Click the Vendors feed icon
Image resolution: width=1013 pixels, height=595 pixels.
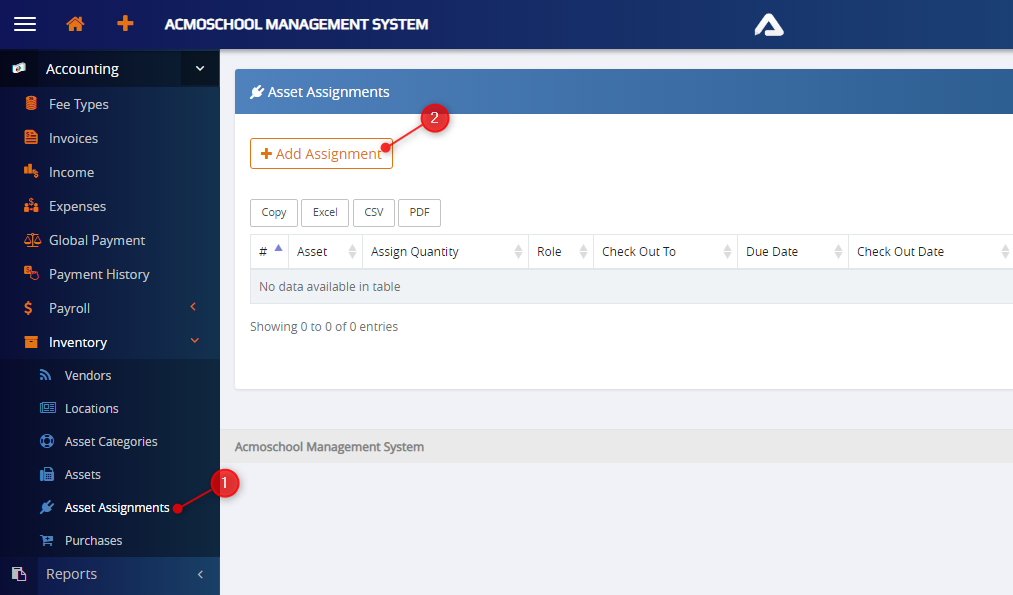coord(46,375)
